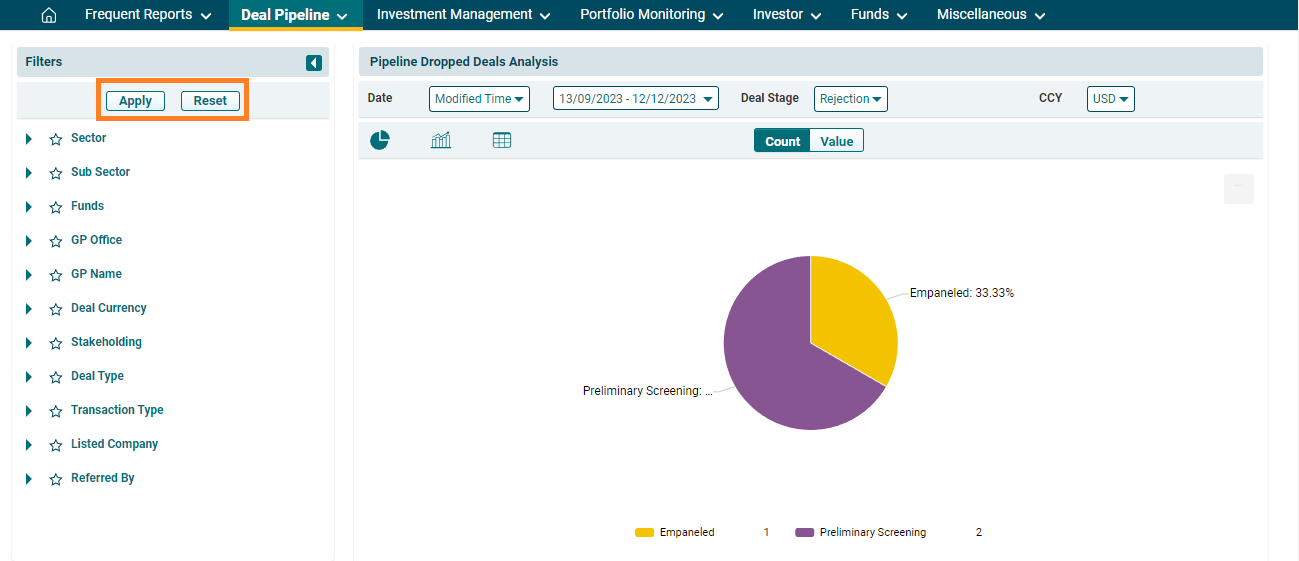The width and height of the screenshot is (1299, 561).
Task: Switch to bar chart view icon
Action: pyautogui.click(x=441, y=141)
